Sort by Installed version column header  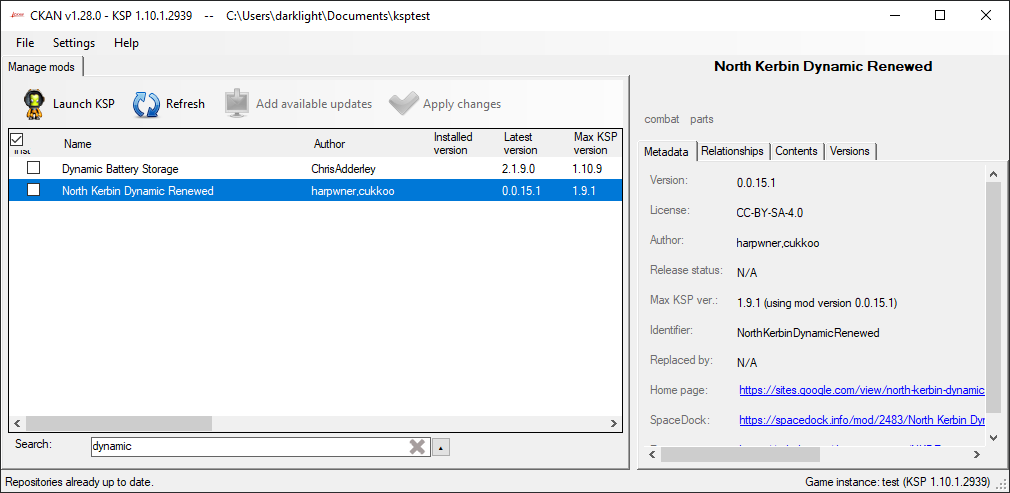(x=453, y=143)
